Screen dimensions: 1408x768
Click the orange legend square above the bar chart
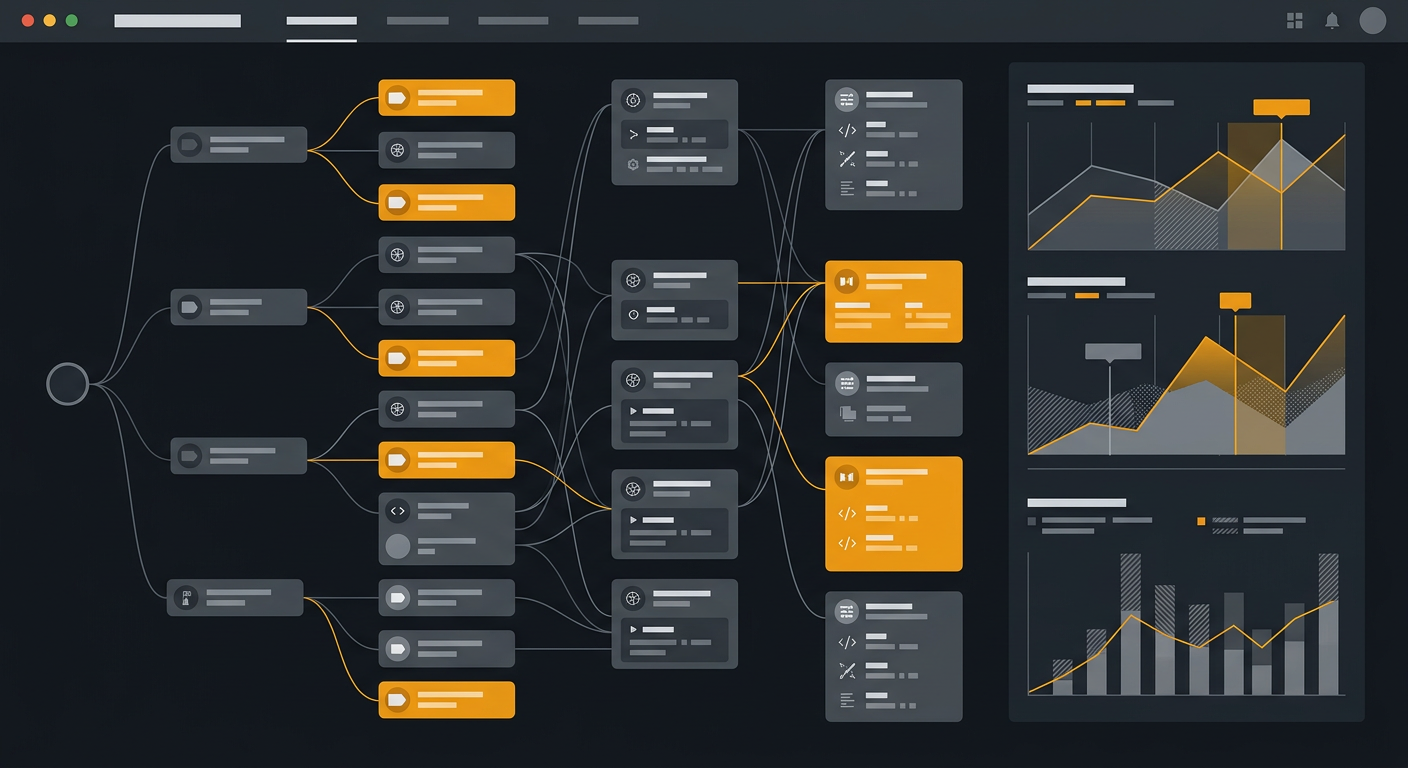(1201, 521)
